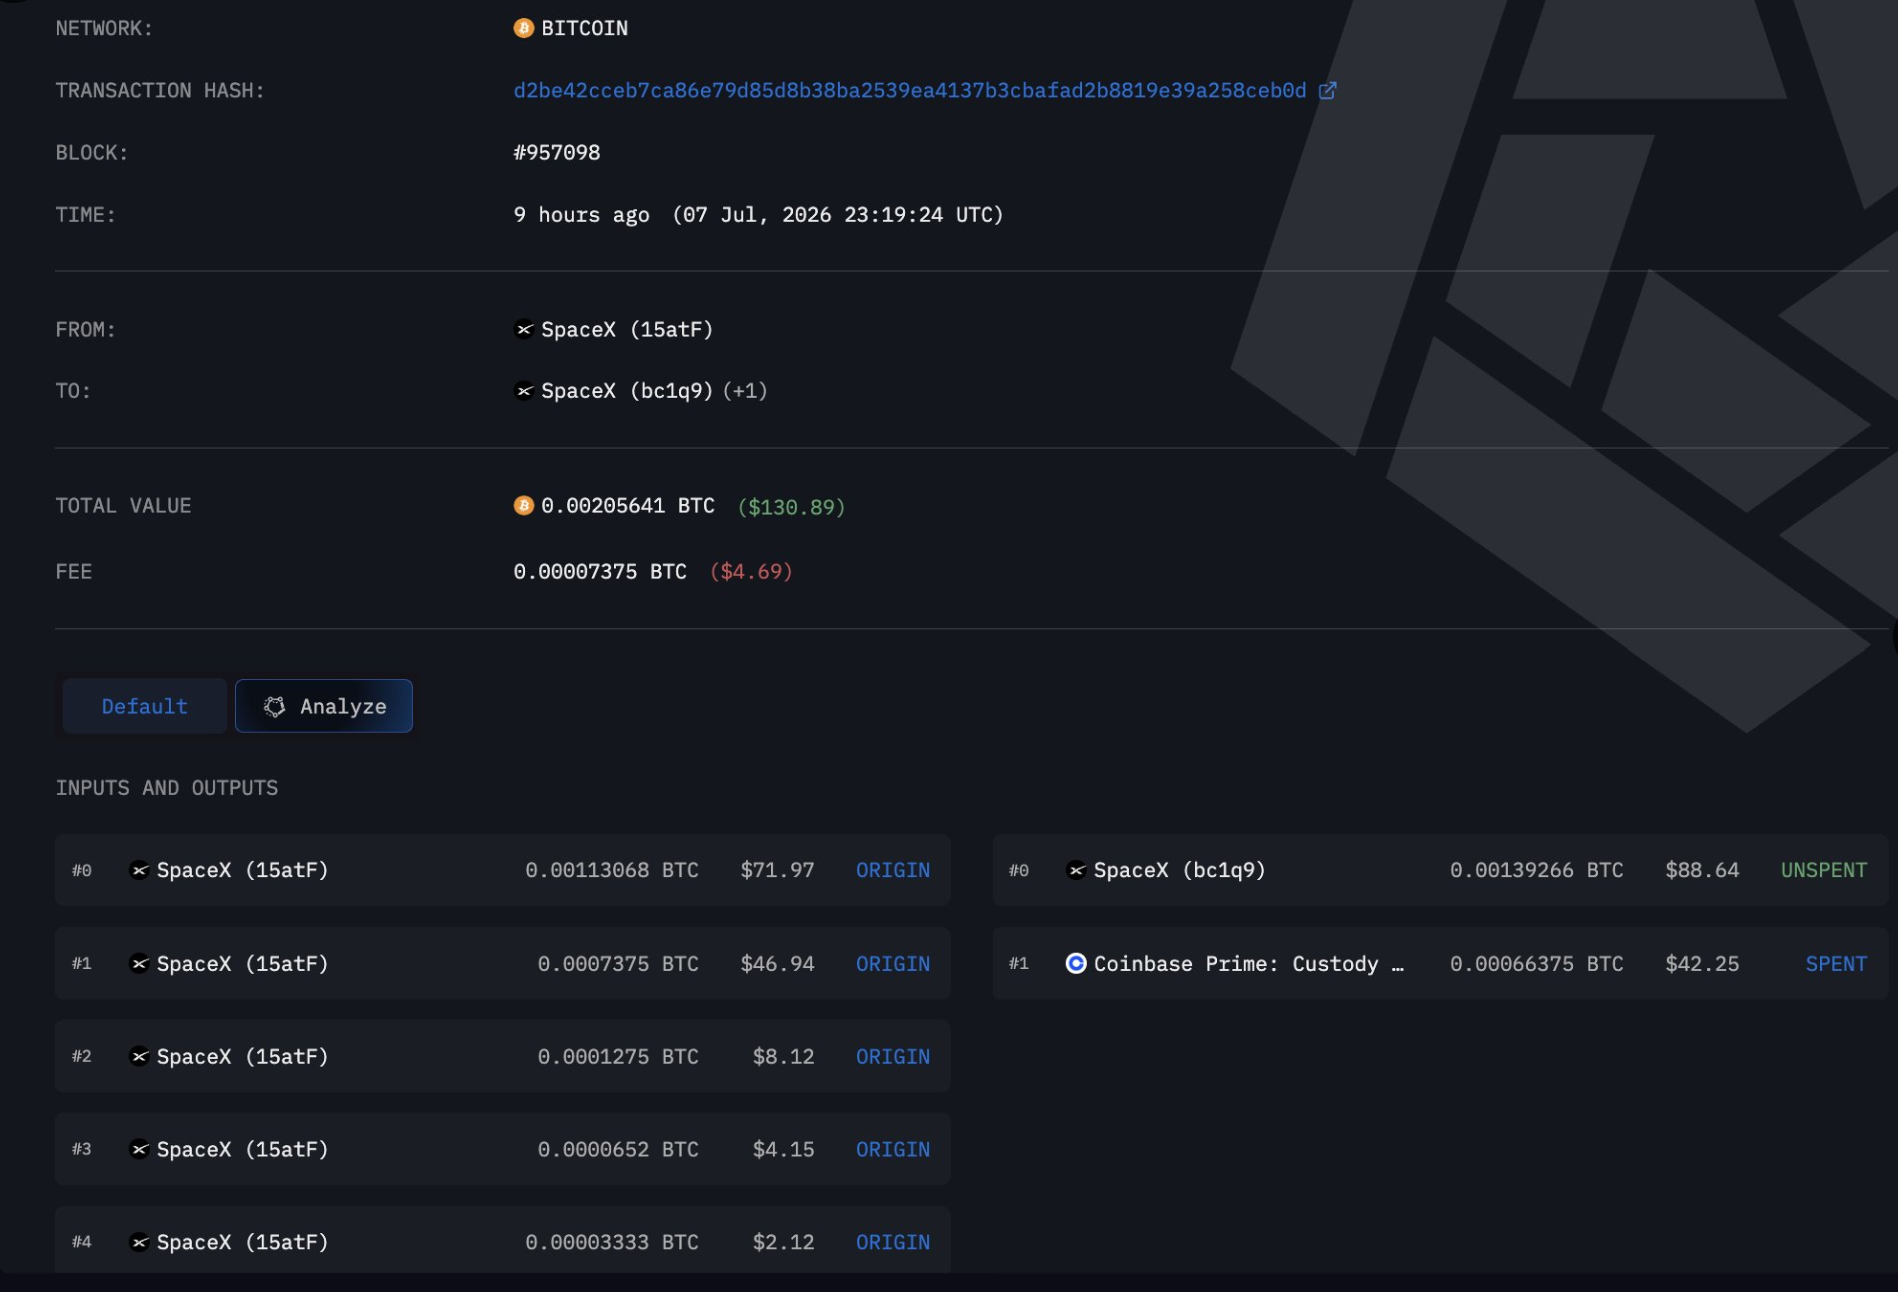Click $71.97 value on input #0

click(777, 870)
